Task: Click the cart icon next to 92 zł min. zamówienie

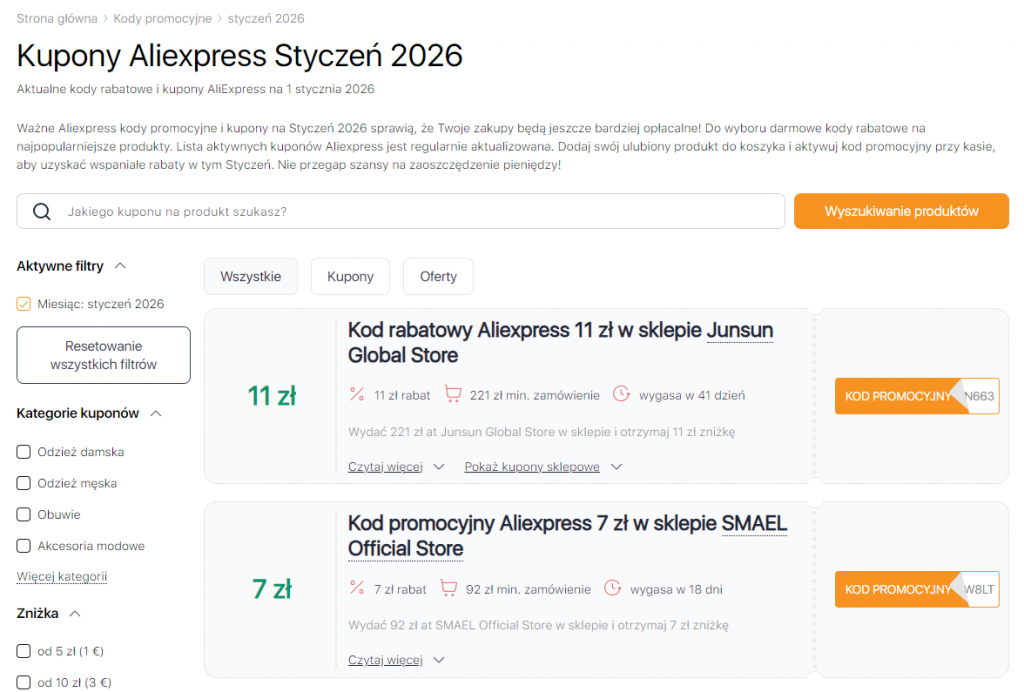Action: pyautogui.click(x=448, y=589)
